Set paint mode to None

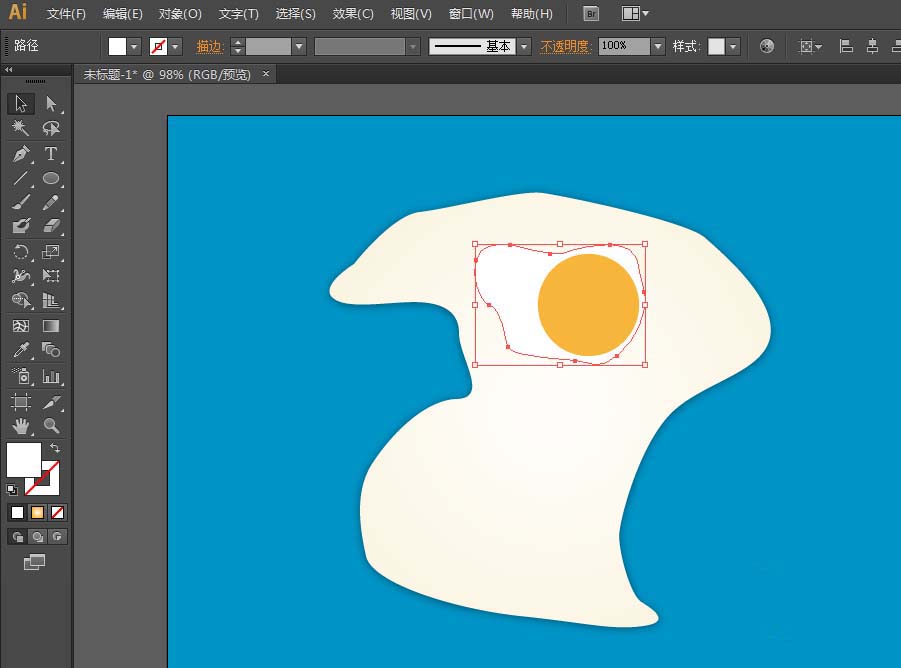pyautogui.click(x=58, y=513)
